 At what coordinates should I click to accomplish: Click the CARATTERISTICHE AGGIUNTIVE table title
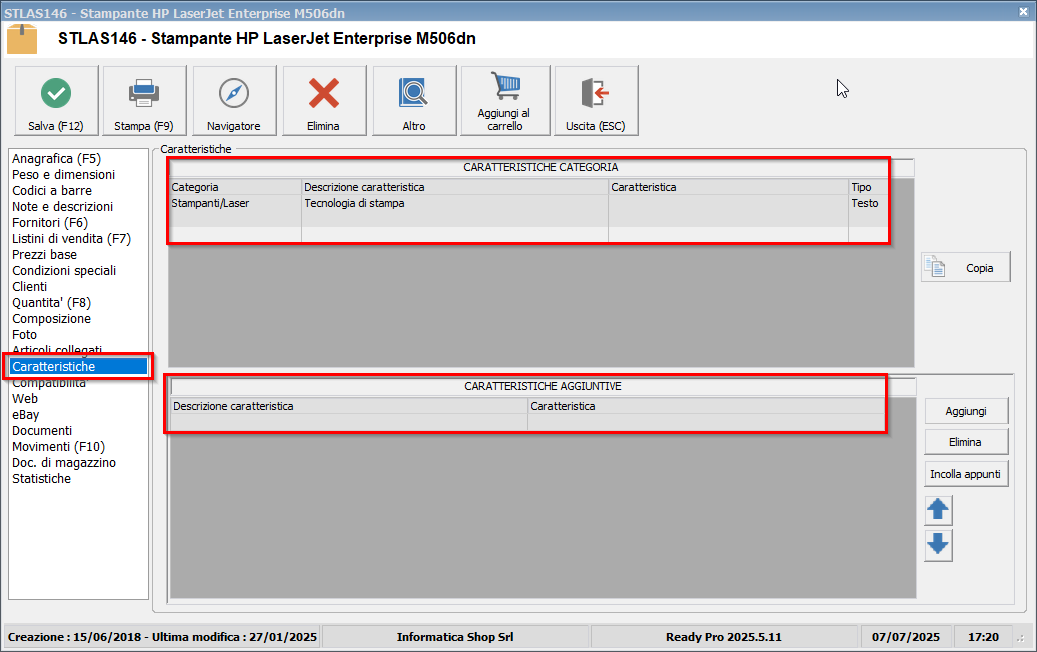pos(543,386)
